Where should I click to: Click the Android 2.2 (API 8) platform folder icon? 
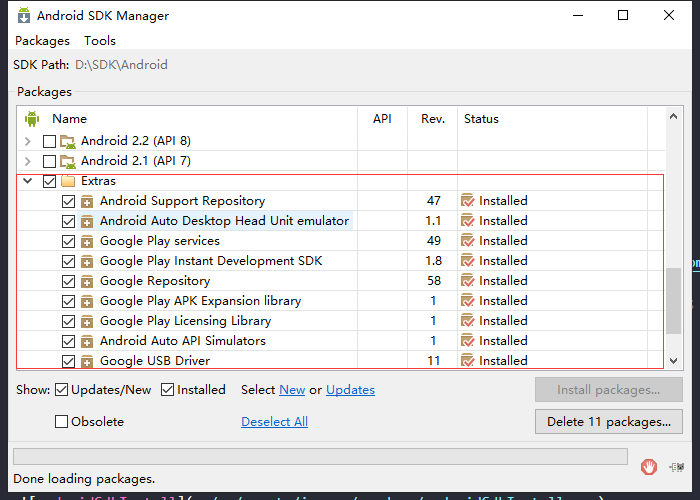tap(68, 142)
